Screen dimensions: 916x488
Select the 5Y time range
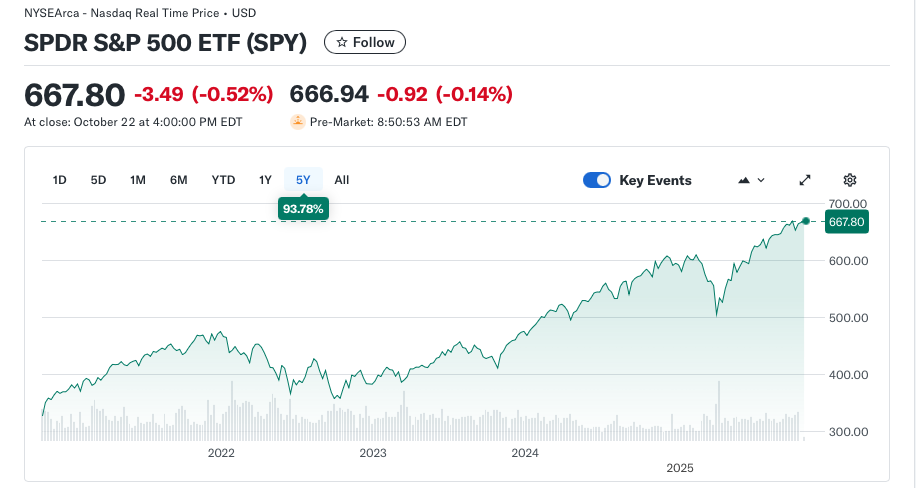point(303,180)
